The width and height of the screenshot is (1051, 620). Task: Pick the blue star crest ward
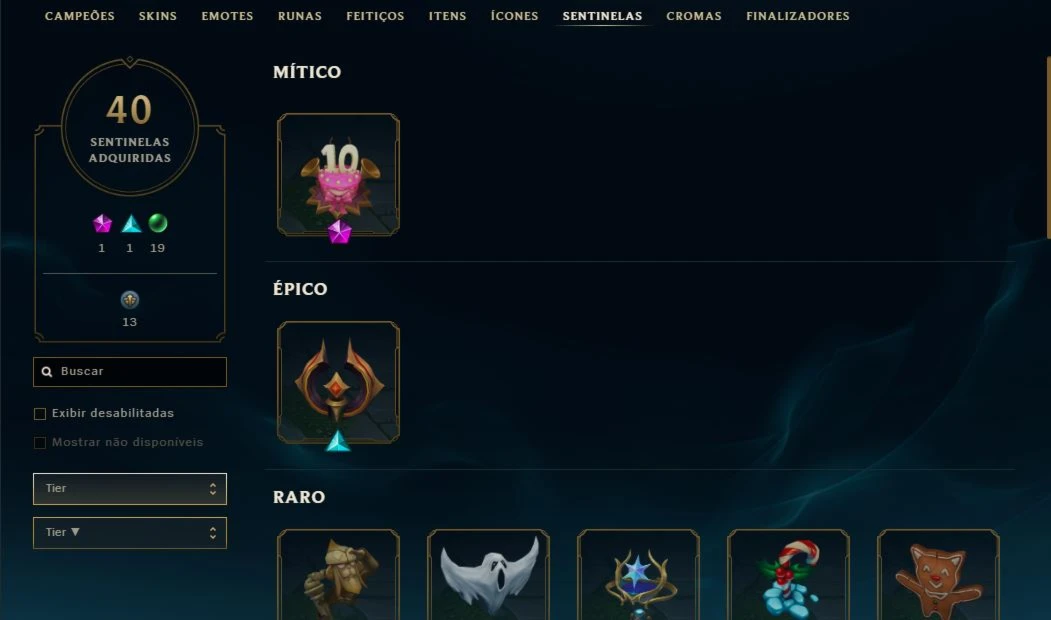pyautogui.click(x=639, y=574)
